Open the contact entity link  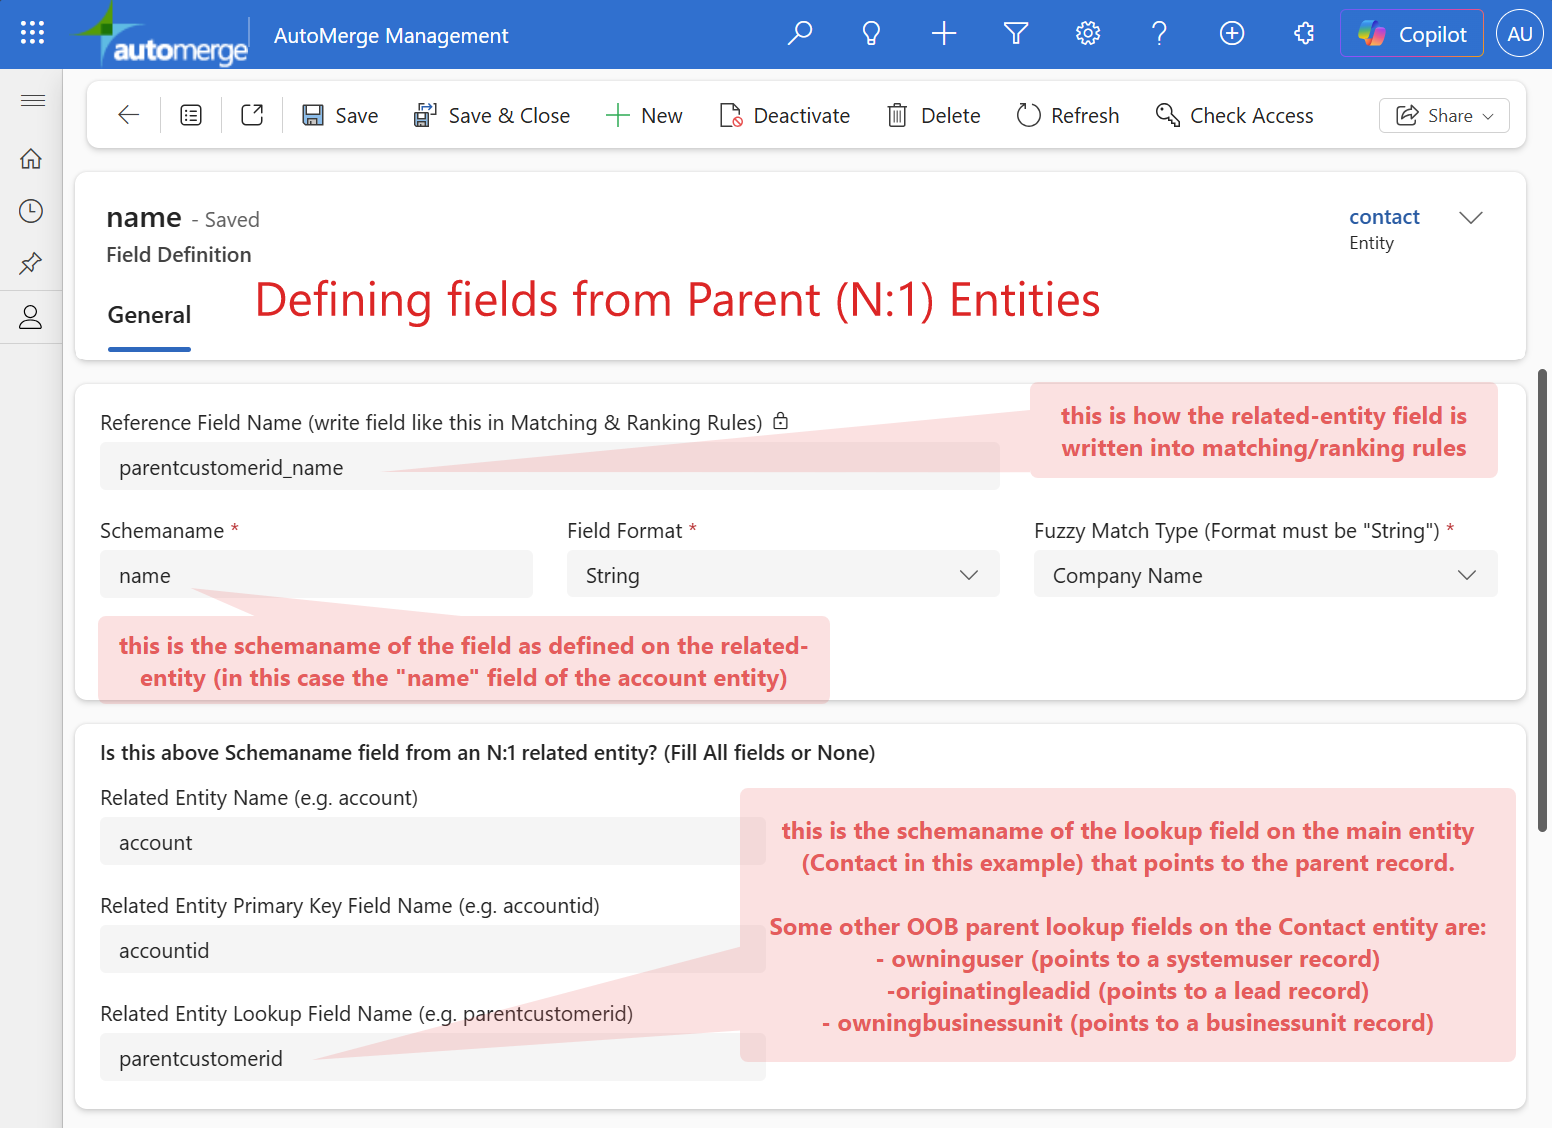pos(1384,217)
